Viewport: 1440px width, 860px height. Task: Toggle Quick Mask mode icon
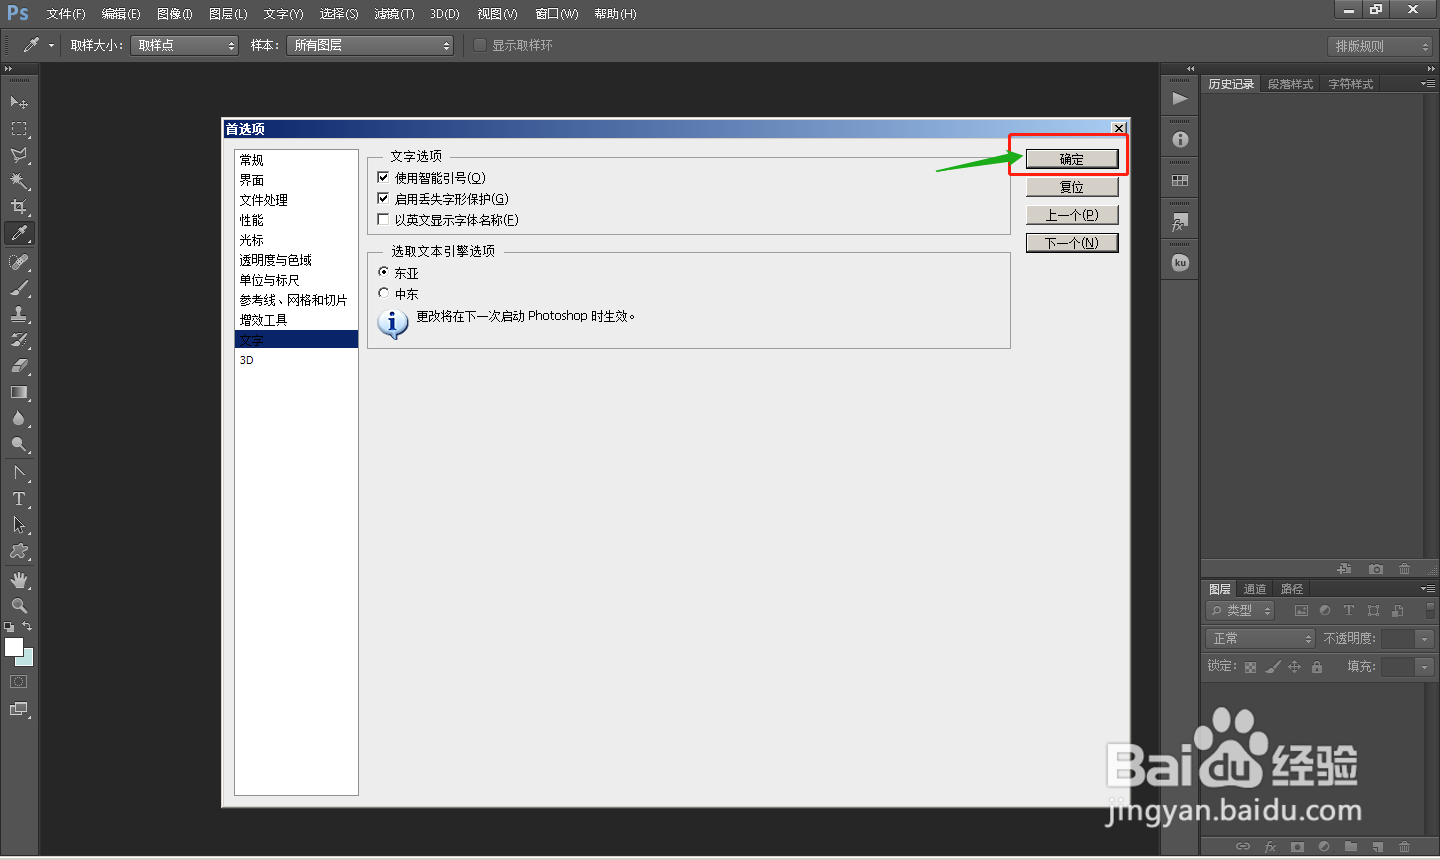point(19,682)
